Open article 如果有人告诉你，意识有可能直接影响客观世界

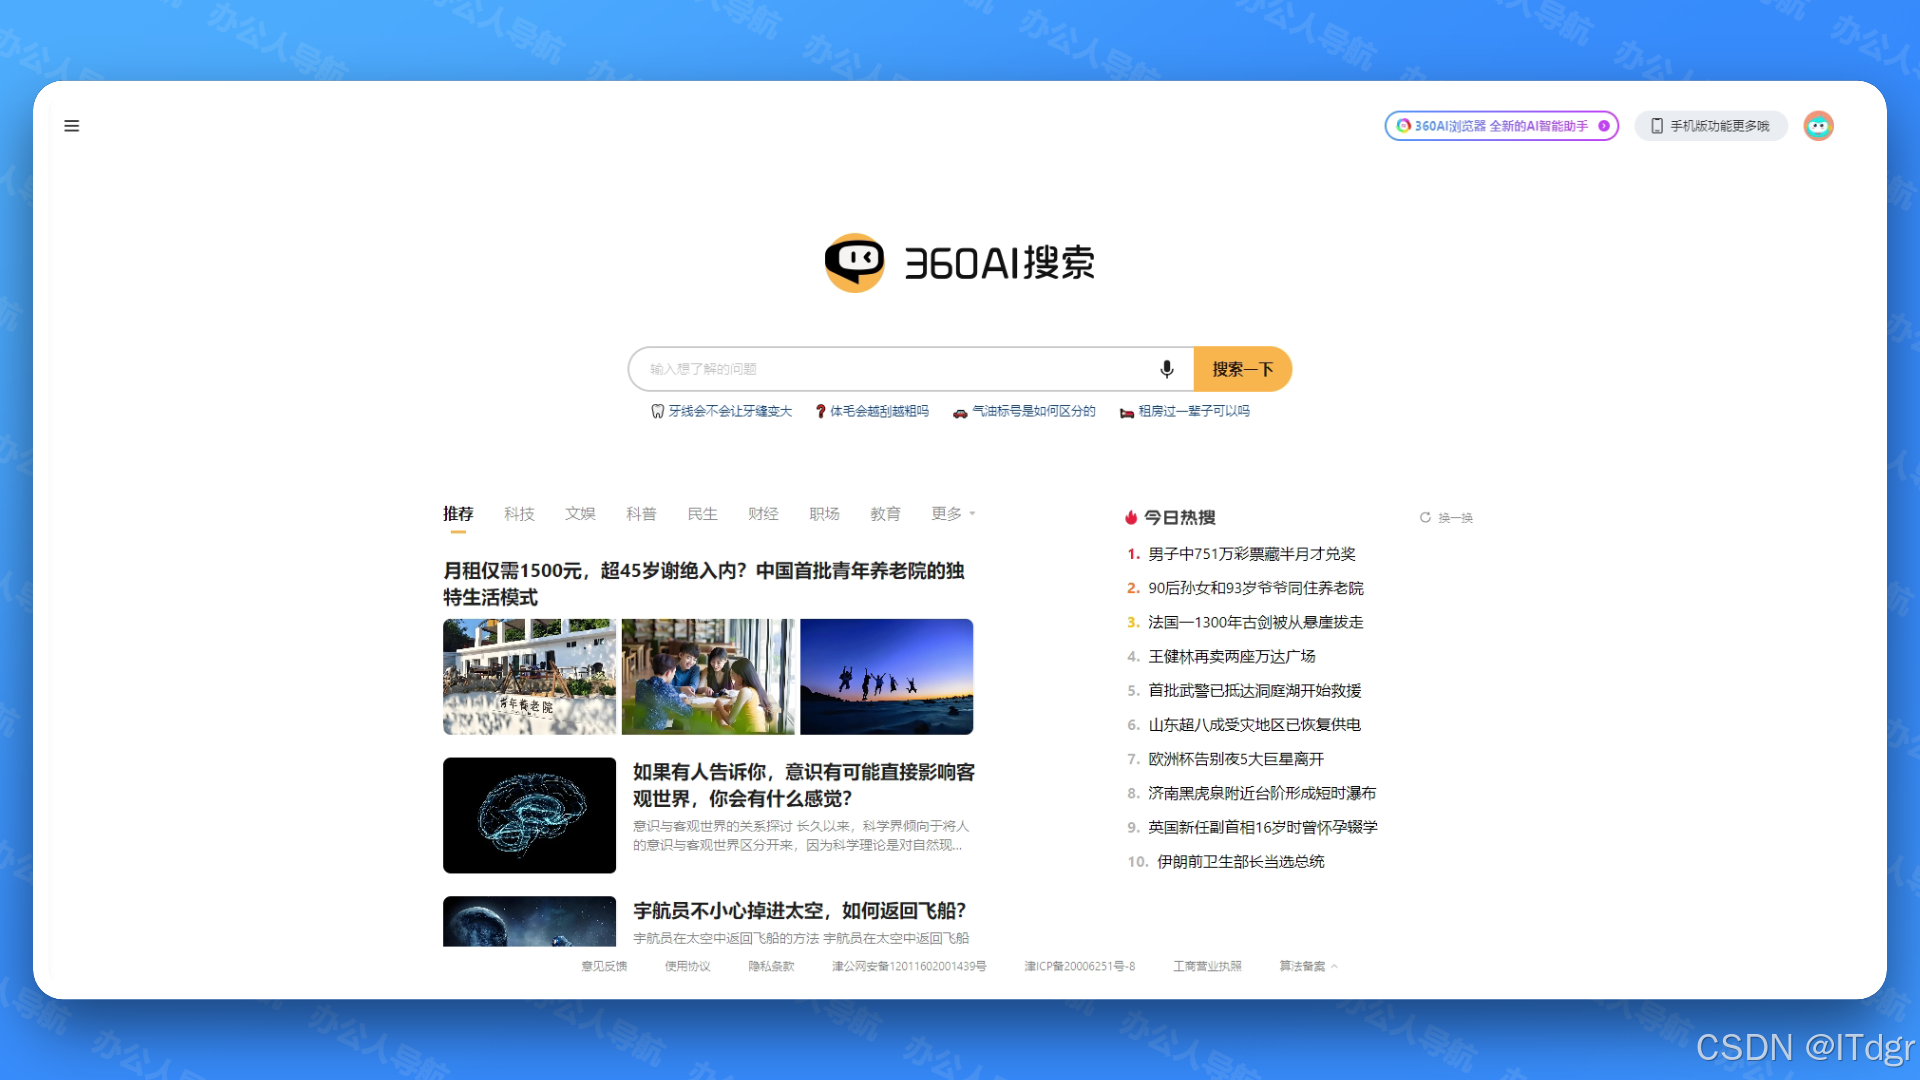click(803, 785)
